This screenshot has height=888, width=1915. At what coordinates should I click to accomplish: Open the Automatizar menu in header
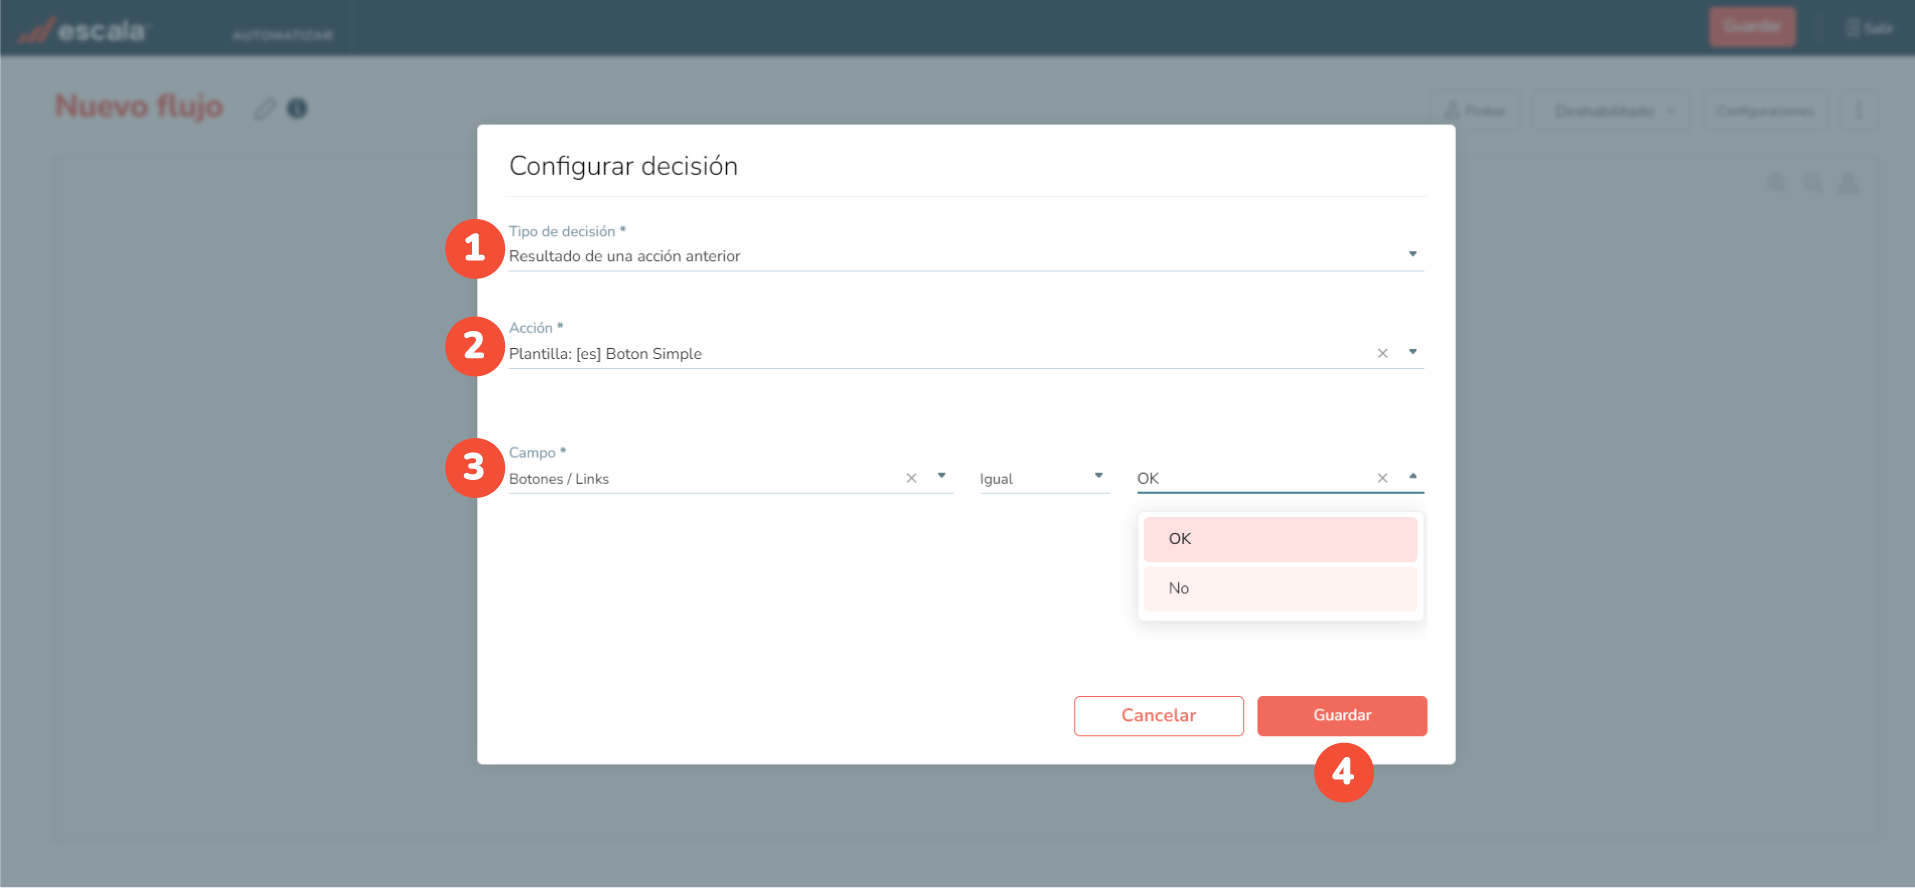(x=282, y=35)
